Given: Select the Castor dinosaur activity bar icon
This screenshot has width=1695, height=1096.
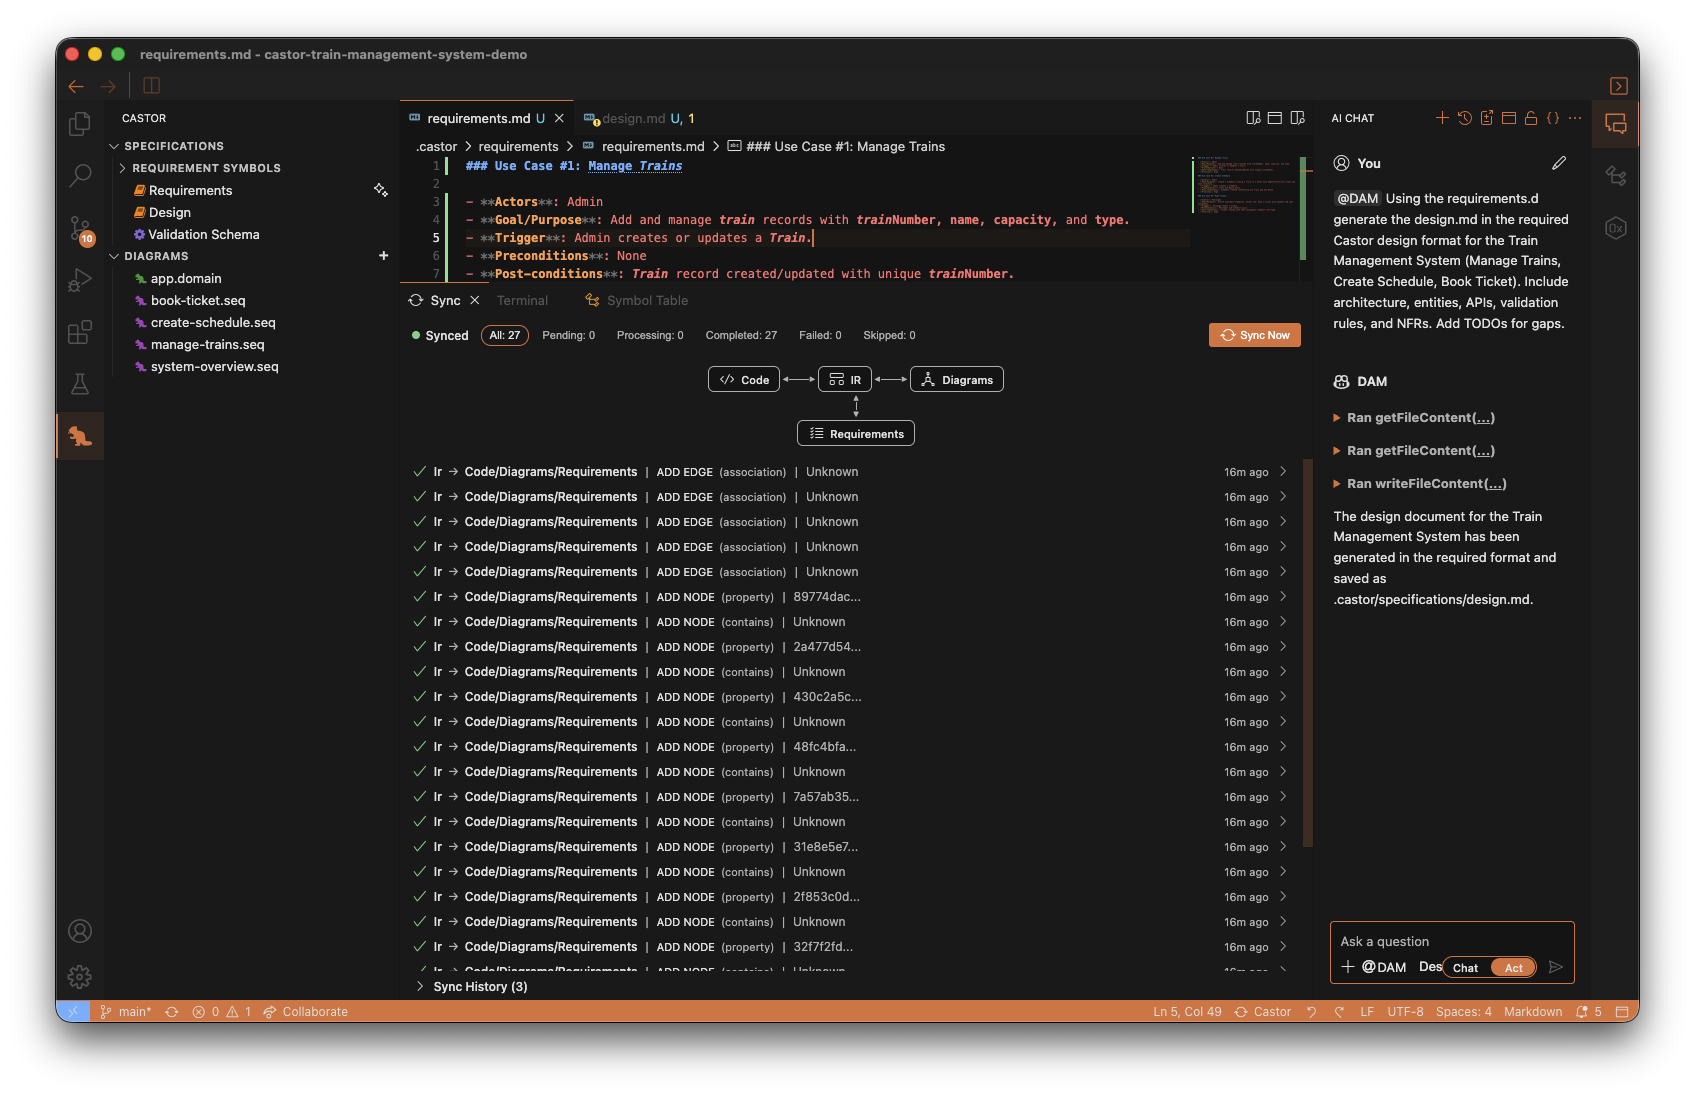Looking at the screenshot, I should click(79, 436).
